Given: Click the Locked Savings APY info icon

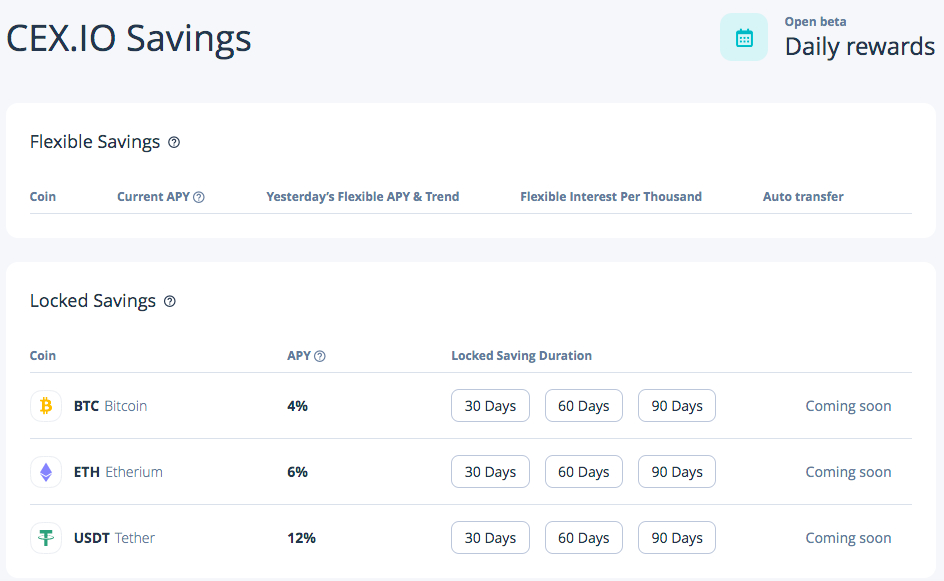Looking at the screenshot, I should 320,356.
